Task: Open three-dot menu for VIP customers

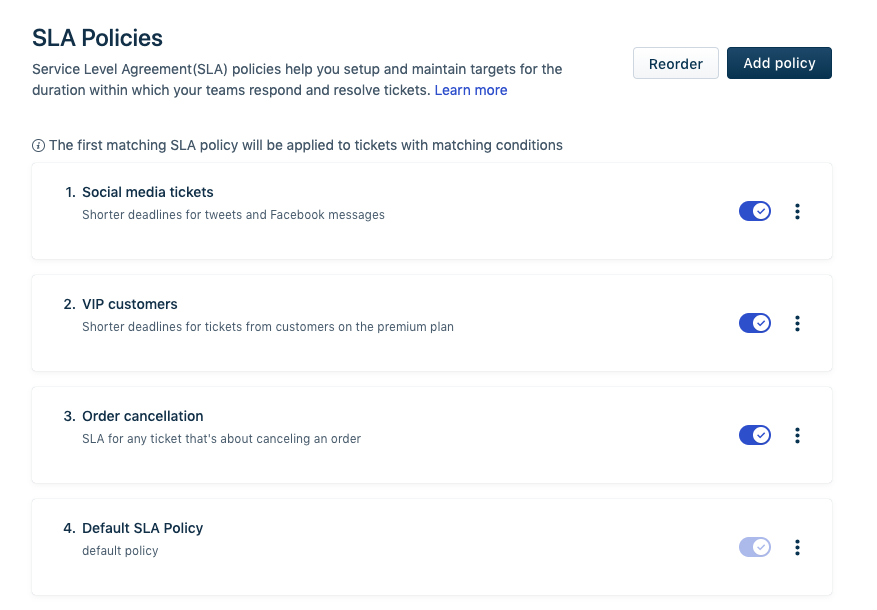Action: [797, 323]
